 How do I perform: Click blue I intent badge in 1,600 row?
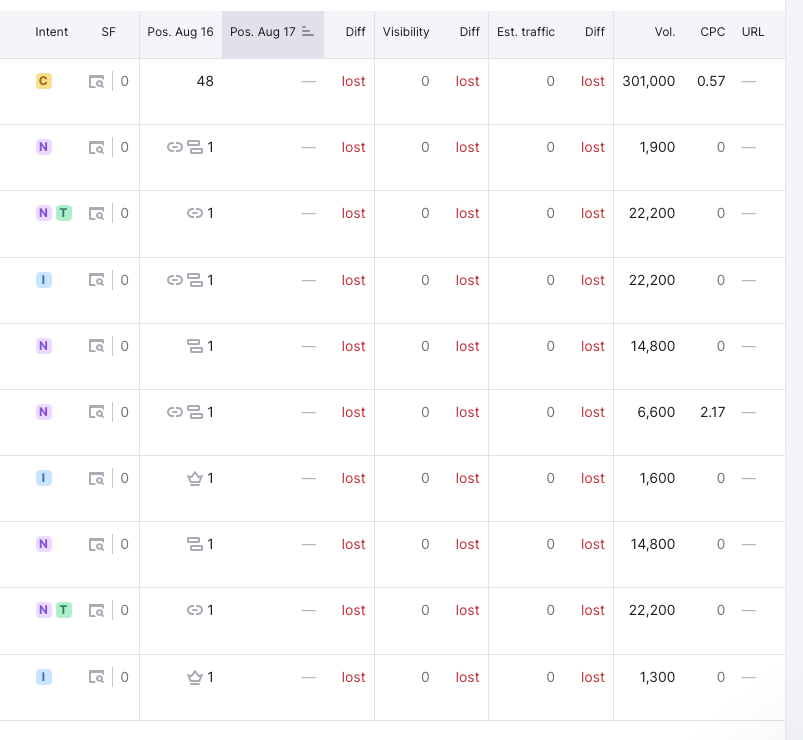click(x=44, y=478)
